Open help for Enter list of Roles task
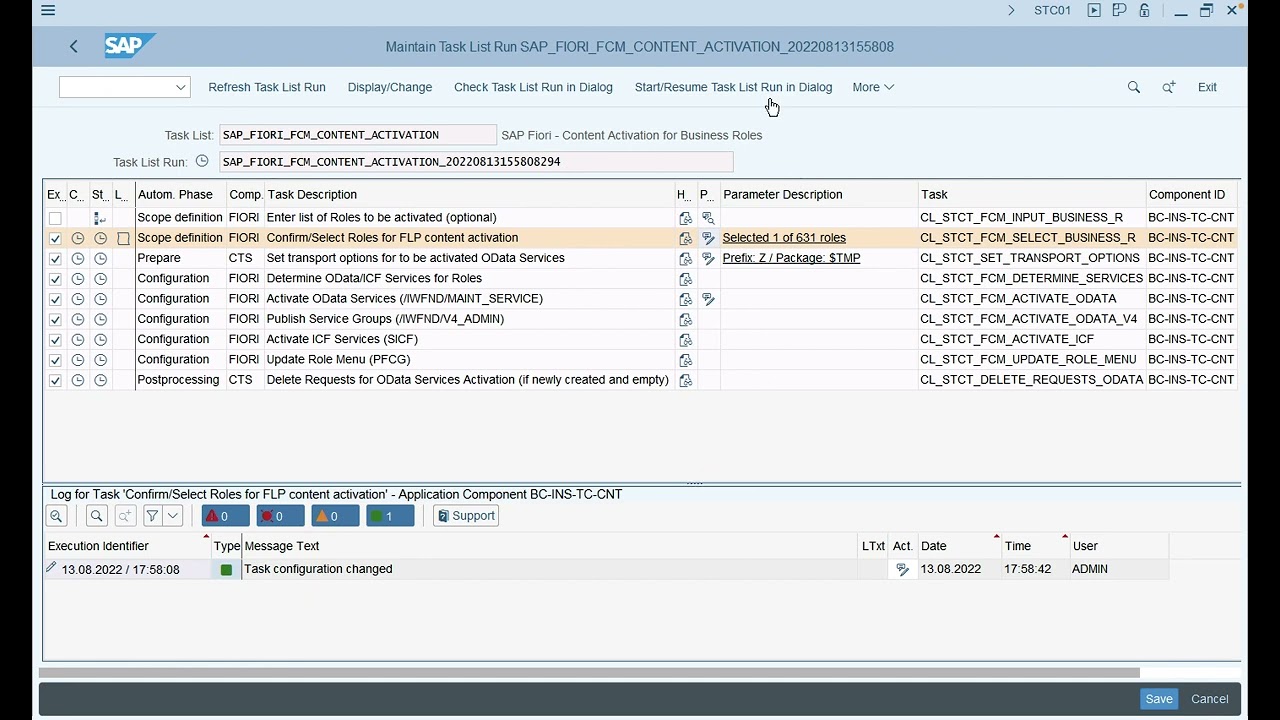 (685, 218)
